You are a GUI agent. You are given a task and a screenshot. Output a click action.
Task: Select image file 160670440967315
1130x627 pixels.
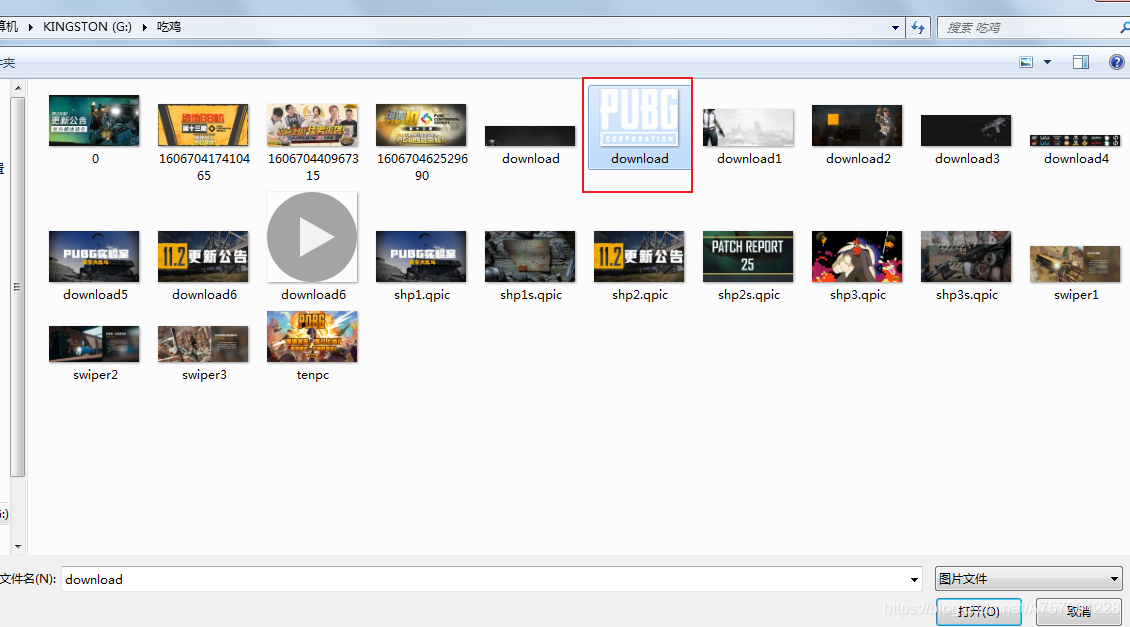click(312, 143)
